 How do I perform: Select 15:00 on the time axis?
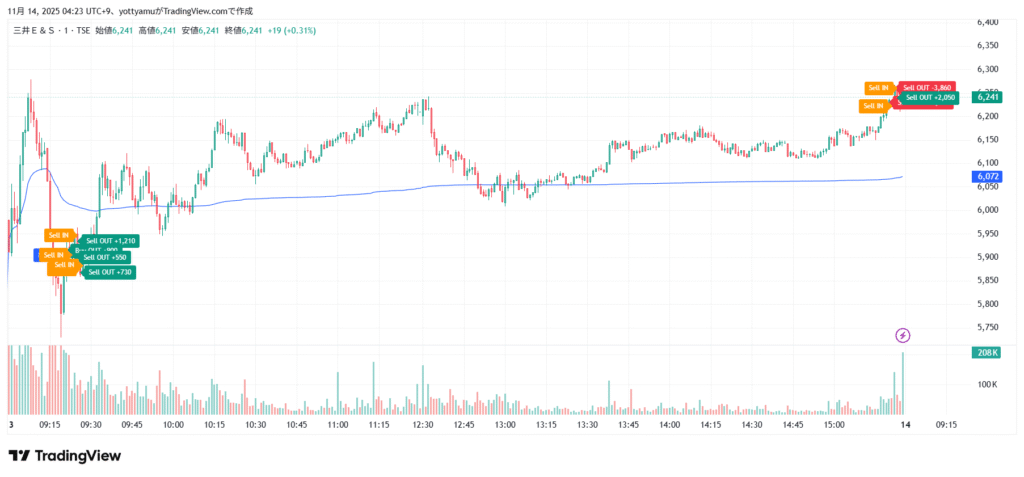(x=834, y=425)
